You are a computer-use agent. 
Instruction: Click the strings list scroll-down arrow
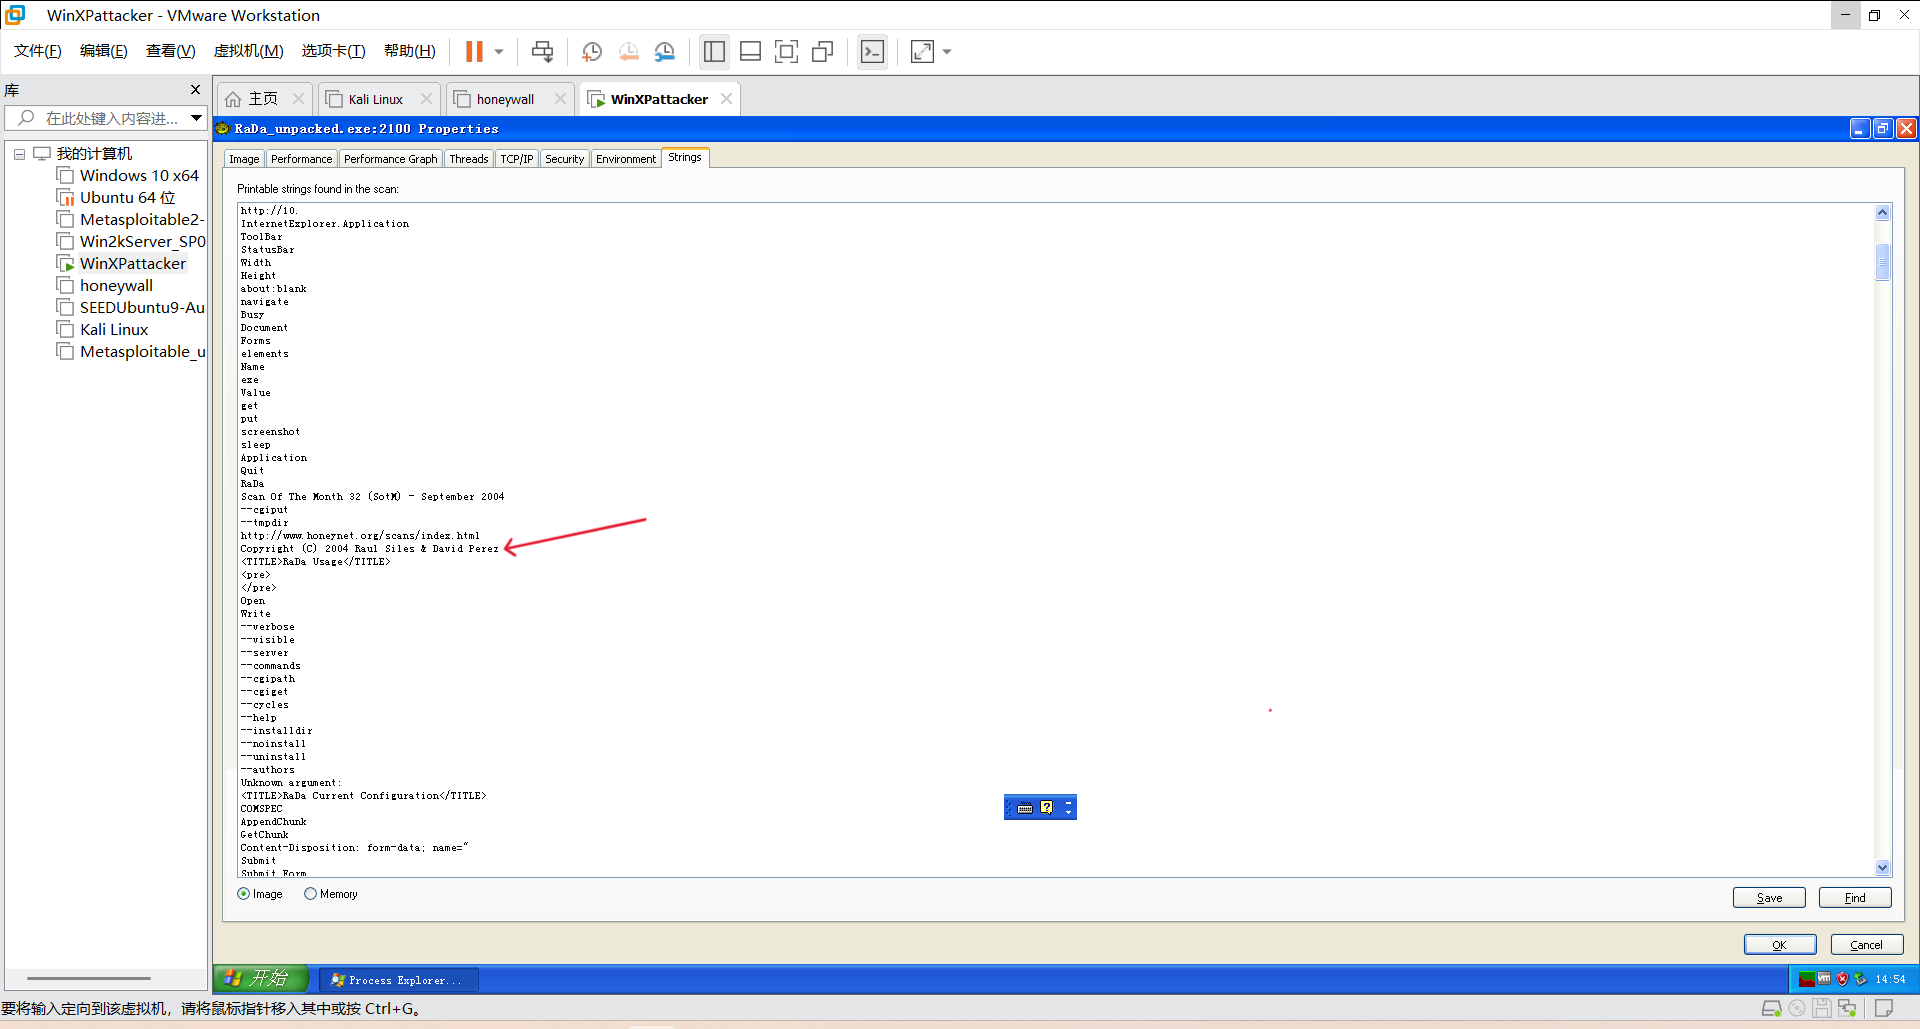1882,868
